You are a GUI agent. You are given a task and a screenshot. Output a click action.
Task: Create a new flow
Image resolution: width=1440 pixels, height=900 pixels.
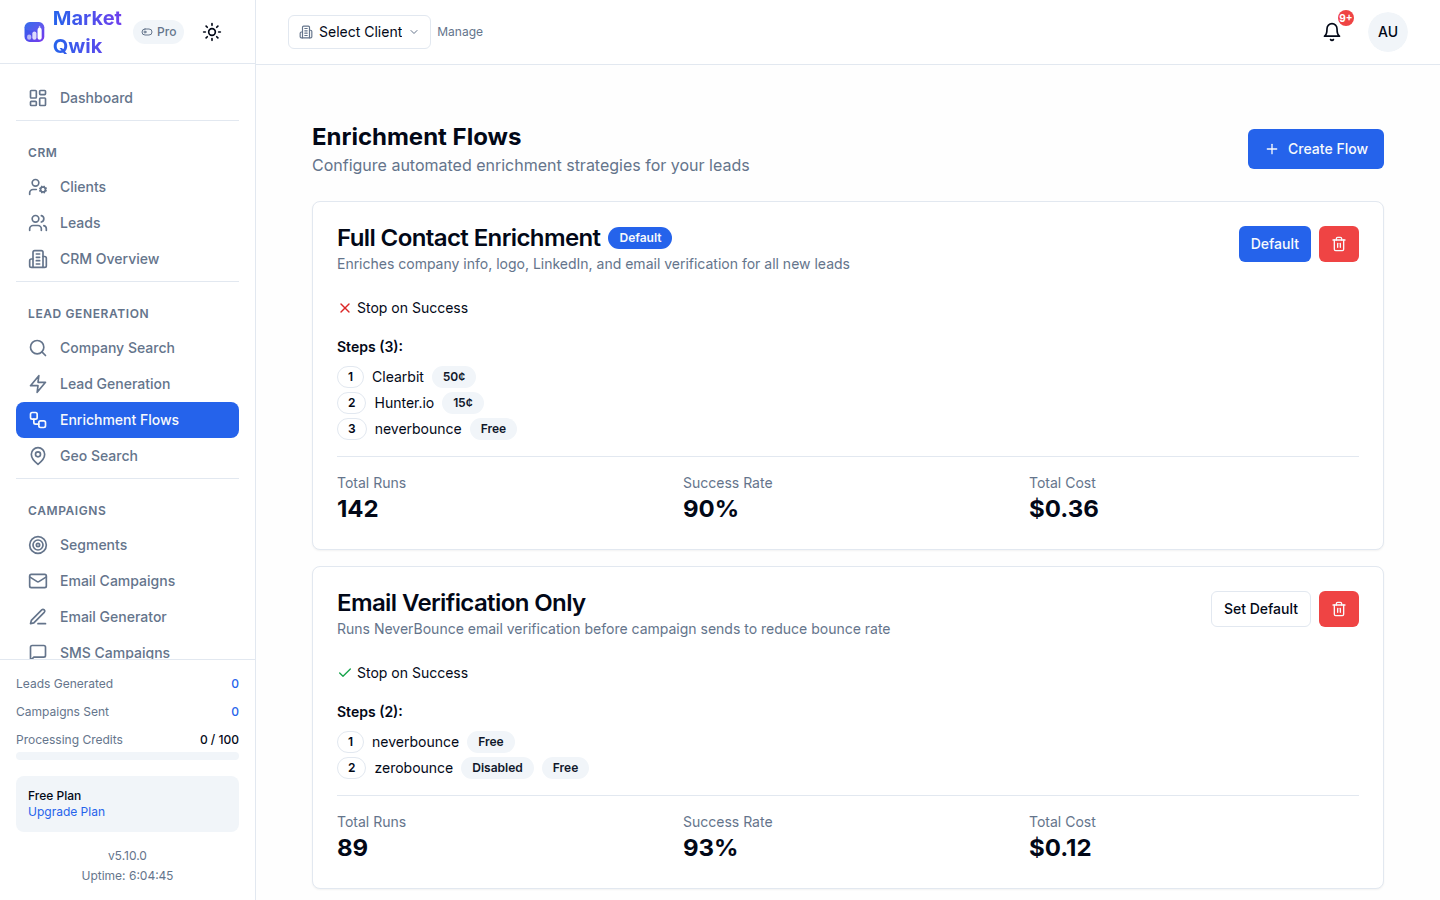point(1315,148)
